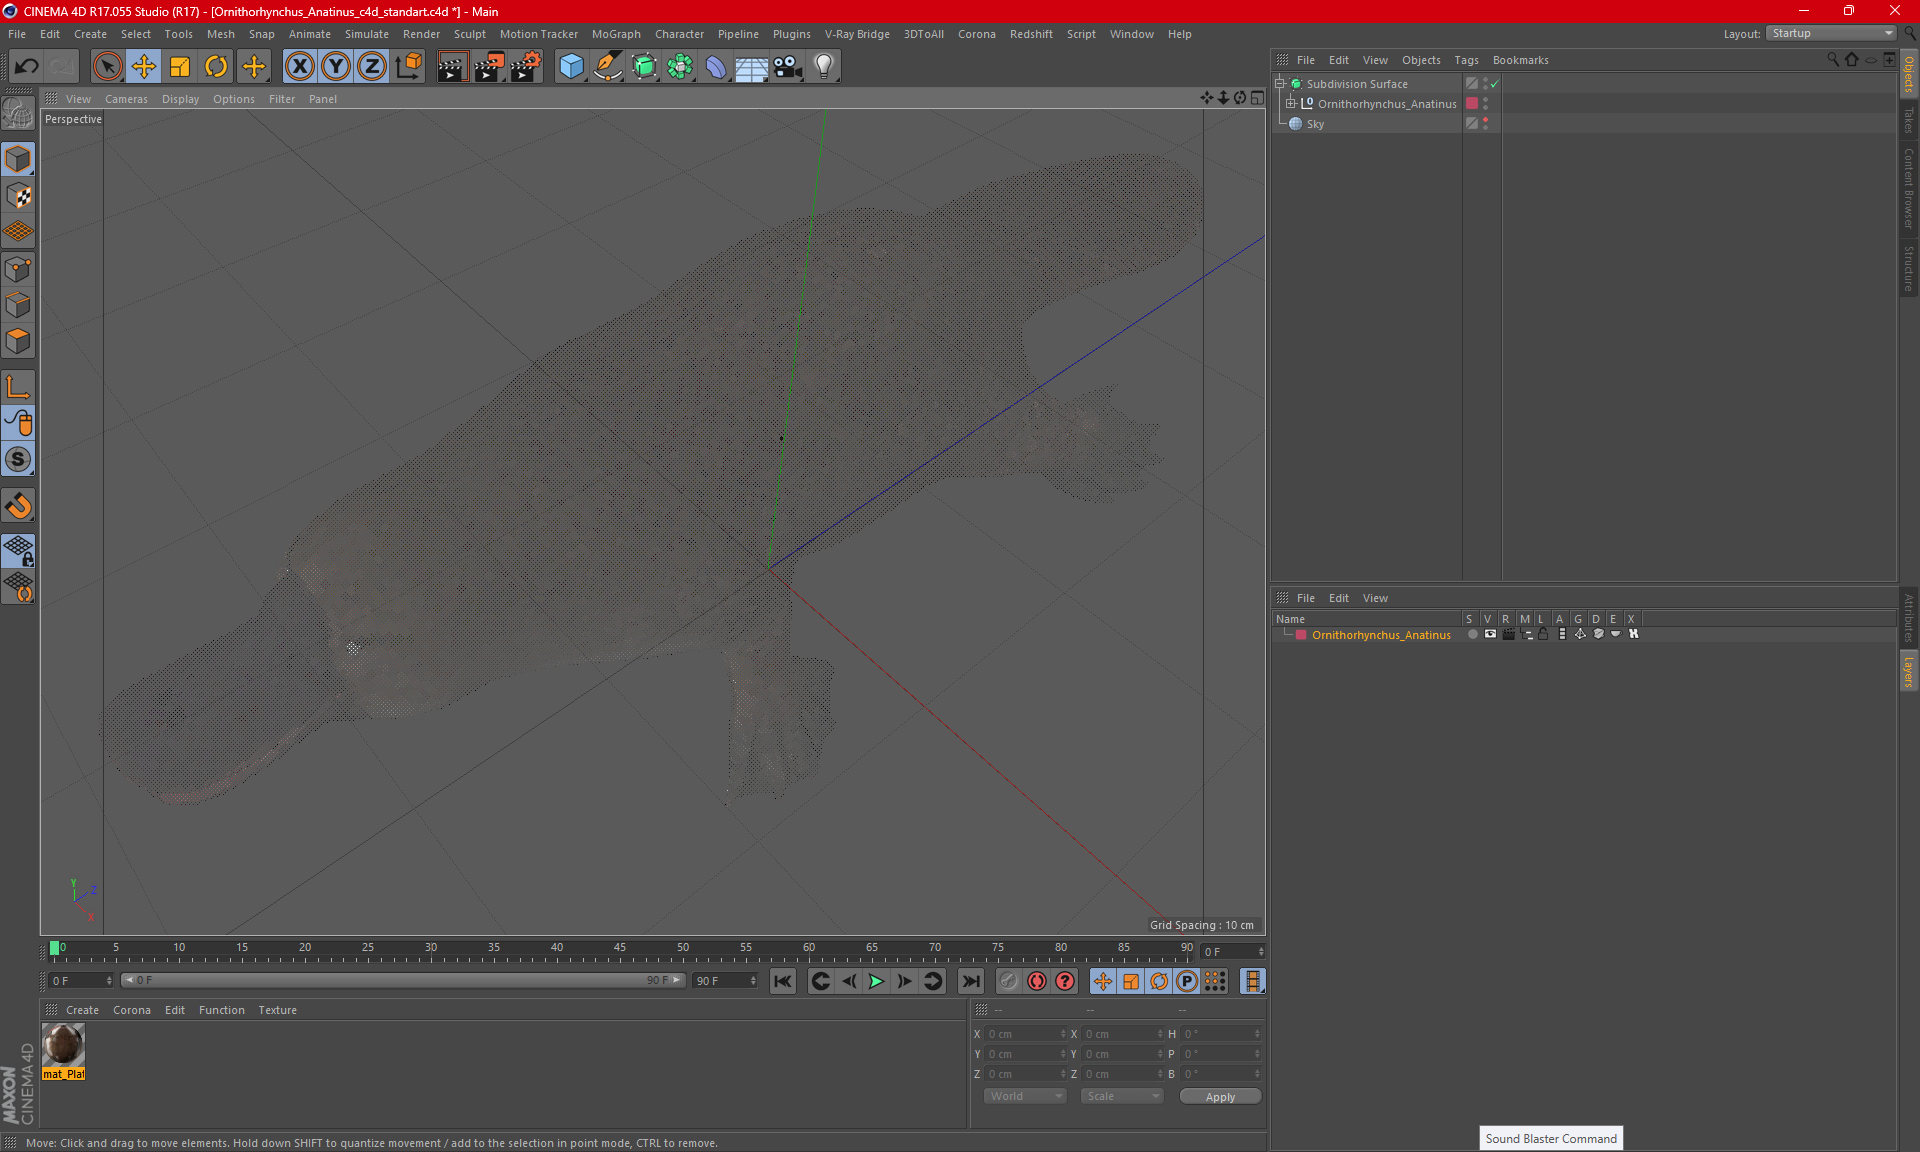Activate the Rotate tool

(x=216, y=67)
